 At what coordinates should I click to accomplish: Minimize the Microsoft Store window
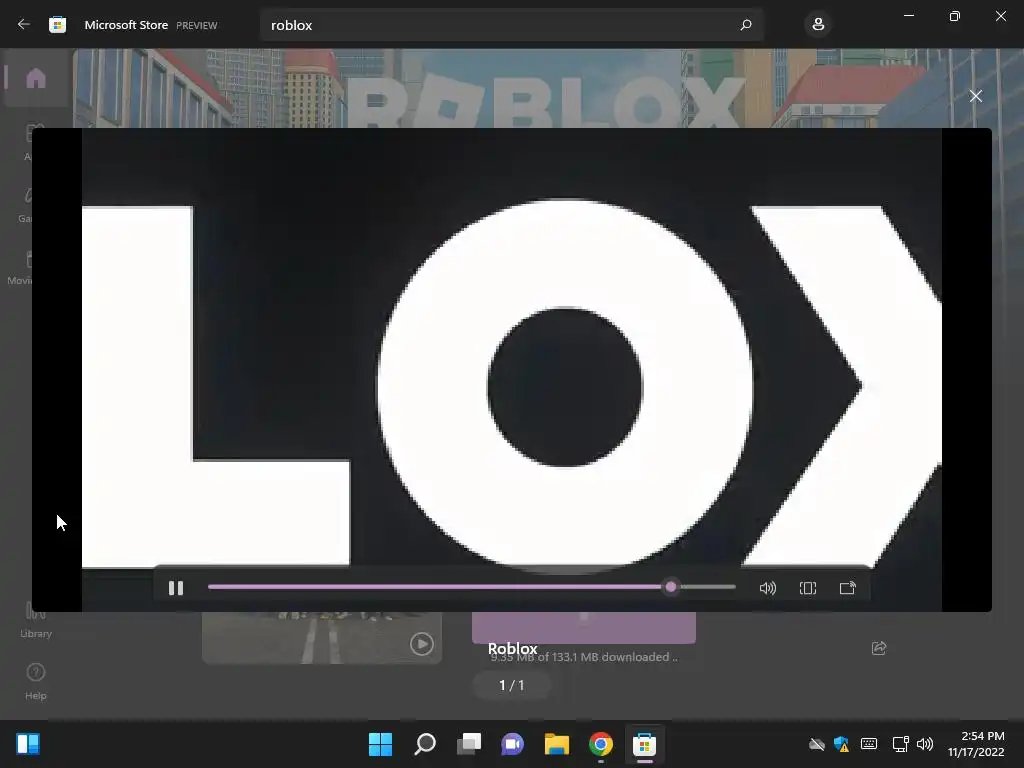908,16
